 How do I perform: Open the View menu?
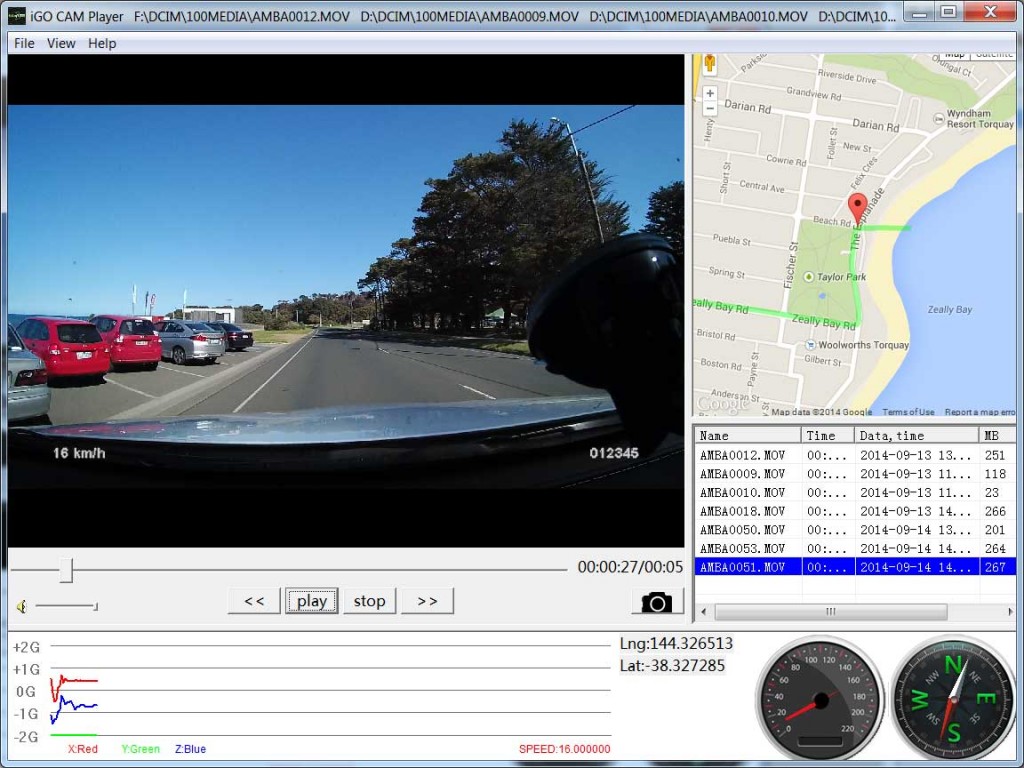click(61, 43)
